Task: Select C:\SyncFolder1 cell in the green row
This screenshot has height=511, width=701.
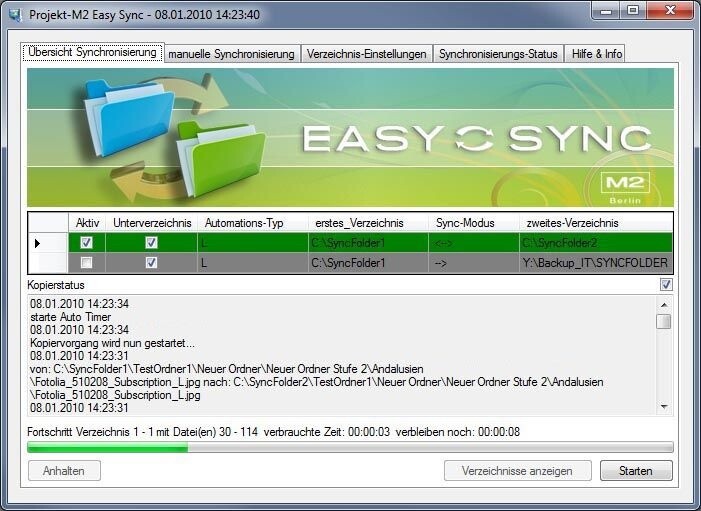Action: (368, 243)
